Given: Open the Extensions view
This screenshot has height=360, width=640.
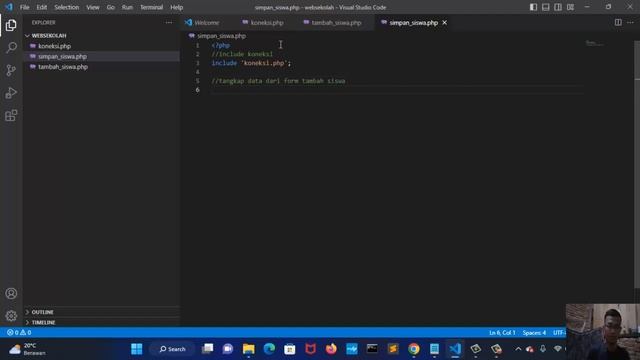Looking at the screenshot, I should coord(11,116).
